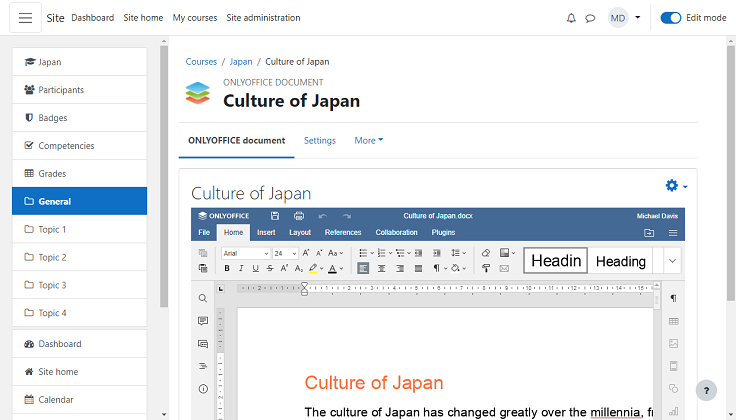Open the Comments panel in left sidebar

[203, 321]
